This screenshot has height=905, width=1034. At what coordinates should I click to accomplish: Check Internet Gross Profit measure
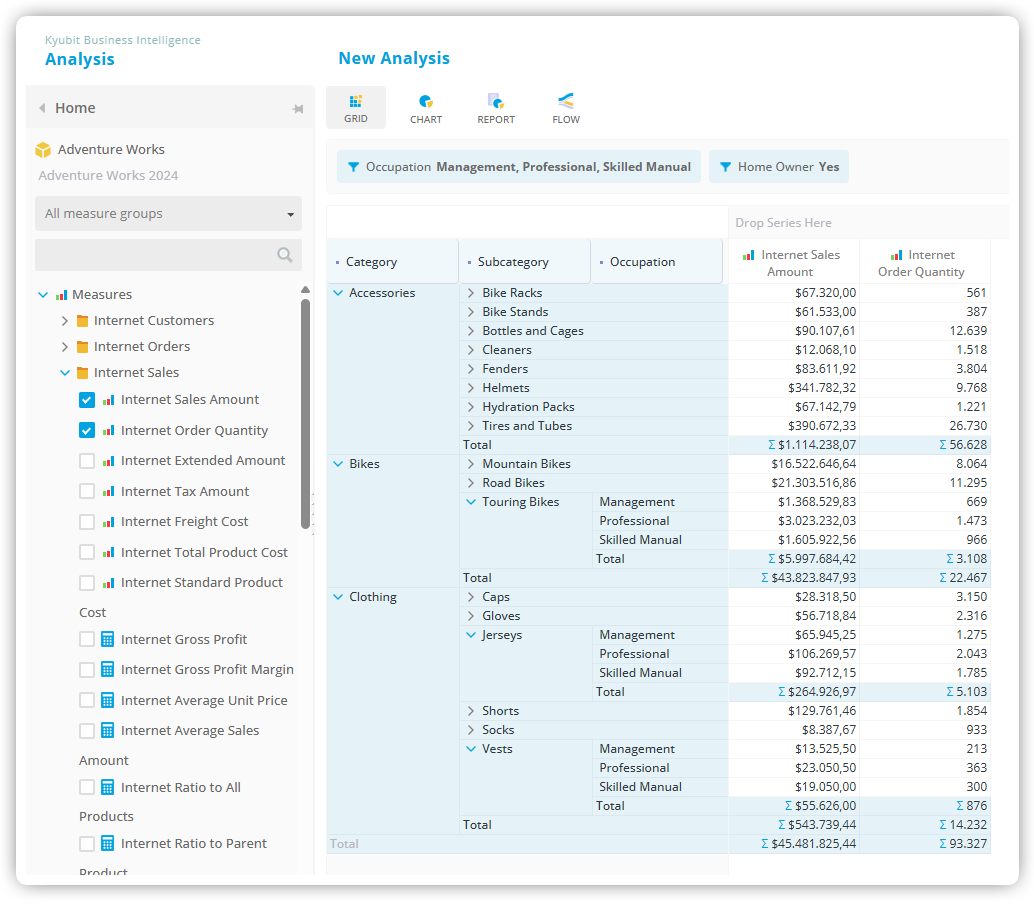coord(86,639)
